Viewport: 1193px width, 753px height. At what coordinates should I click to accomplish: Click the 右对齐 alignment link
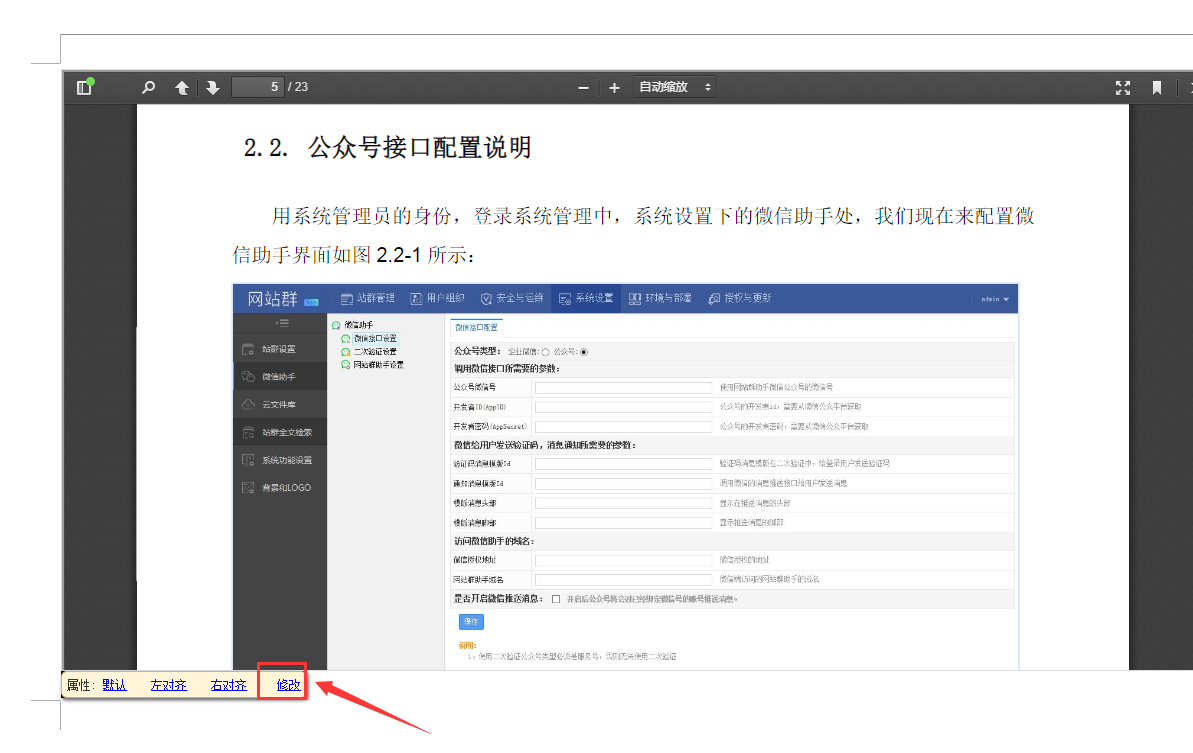228,685
